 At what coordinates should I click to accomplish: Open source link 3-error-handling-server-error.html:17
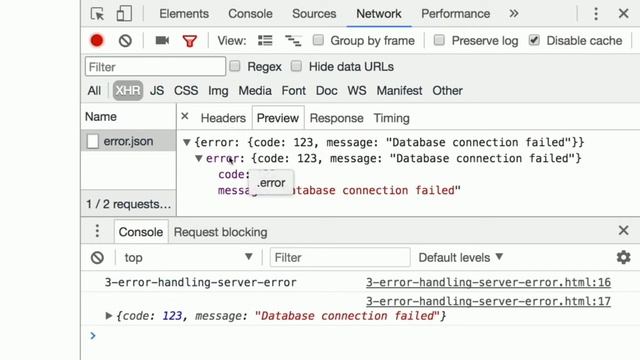point(488,301)
